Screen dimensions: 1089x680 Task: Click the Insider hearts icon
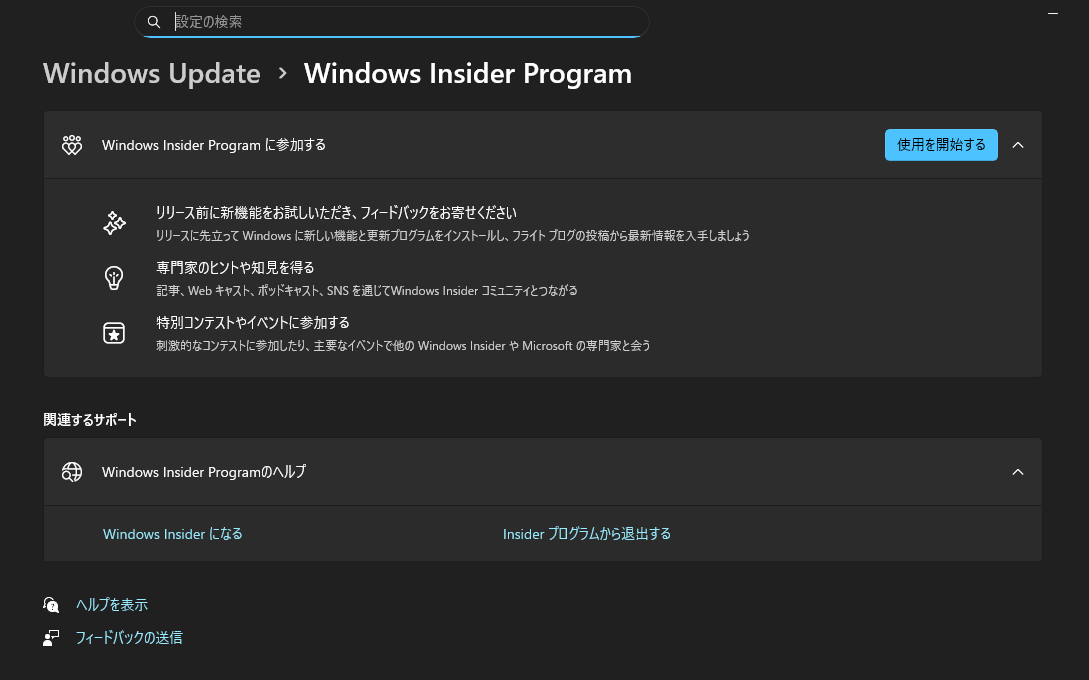(x=72, y=145)
